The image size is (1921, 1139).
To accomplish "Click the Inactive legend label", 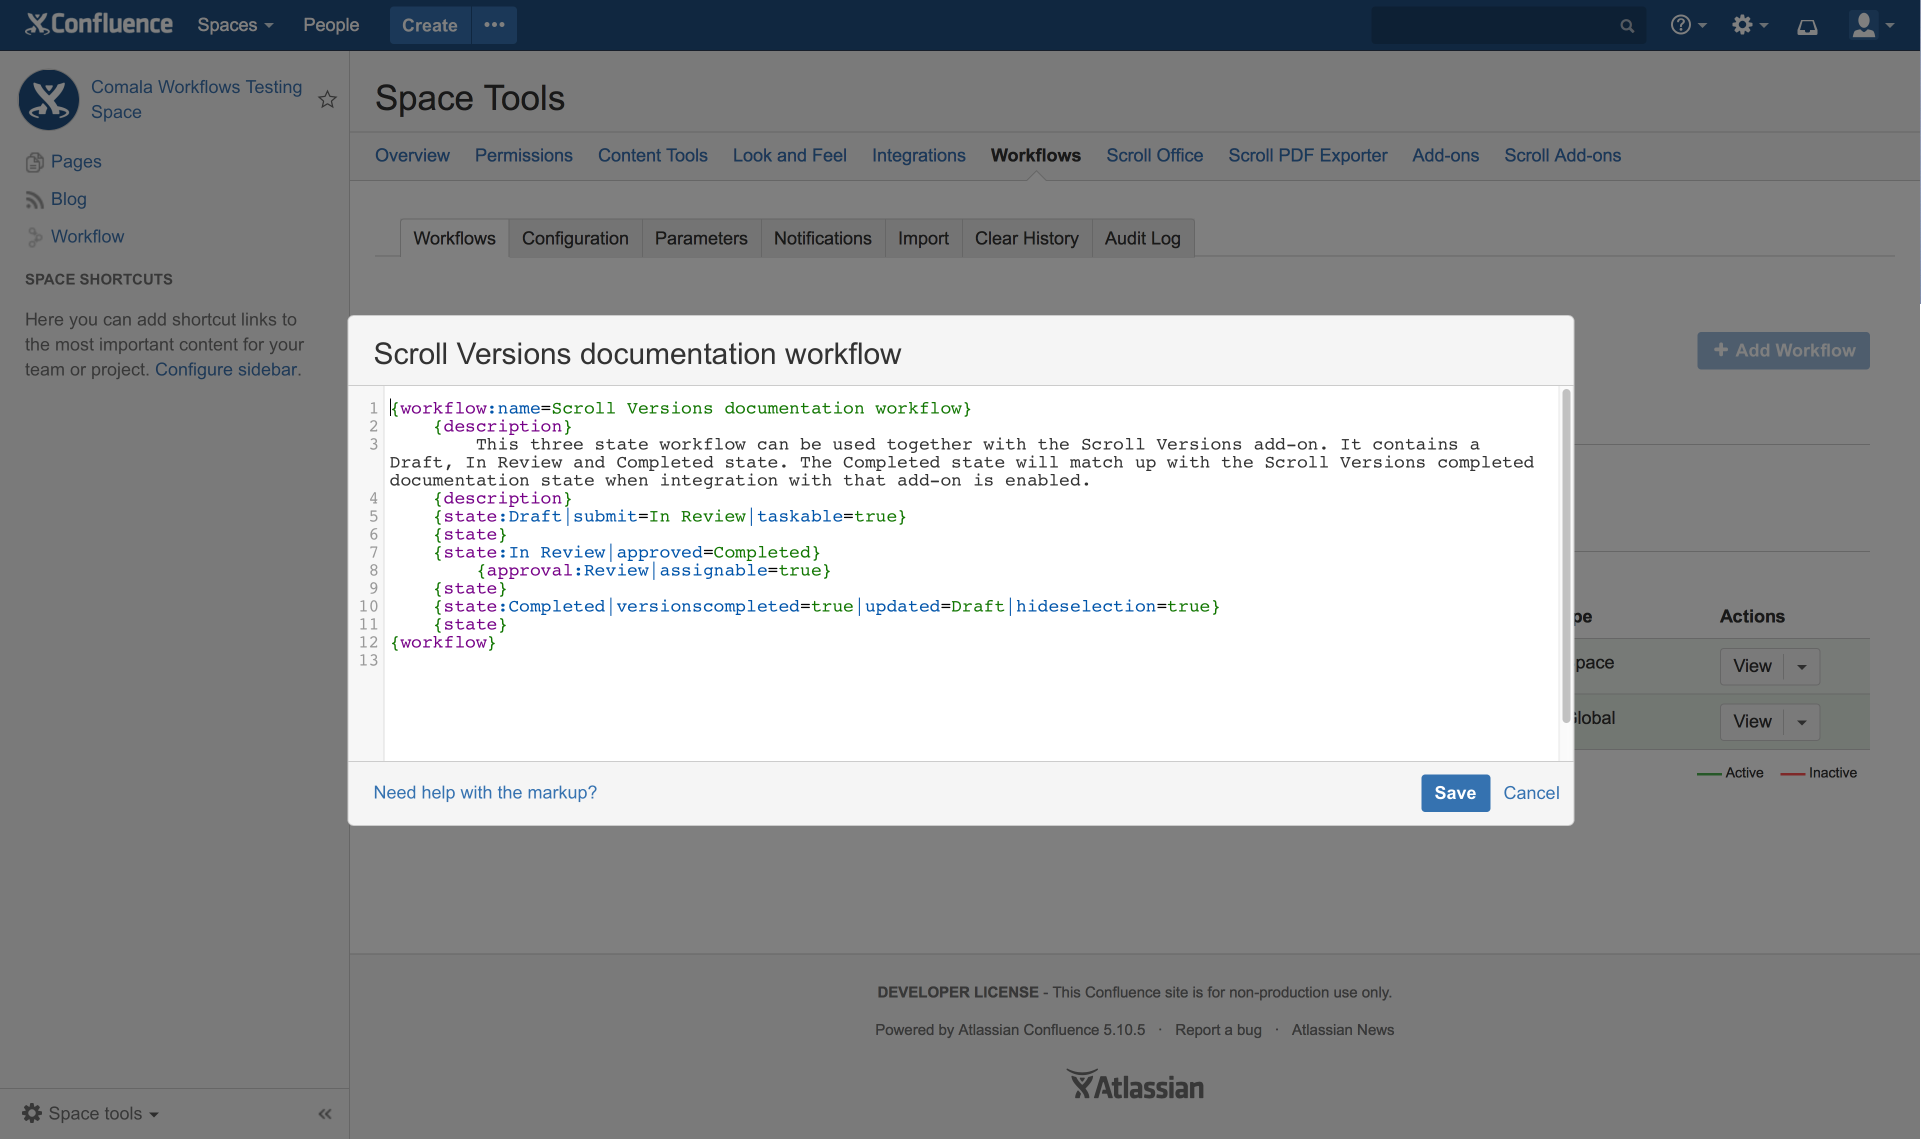I will click(1832, 773).
